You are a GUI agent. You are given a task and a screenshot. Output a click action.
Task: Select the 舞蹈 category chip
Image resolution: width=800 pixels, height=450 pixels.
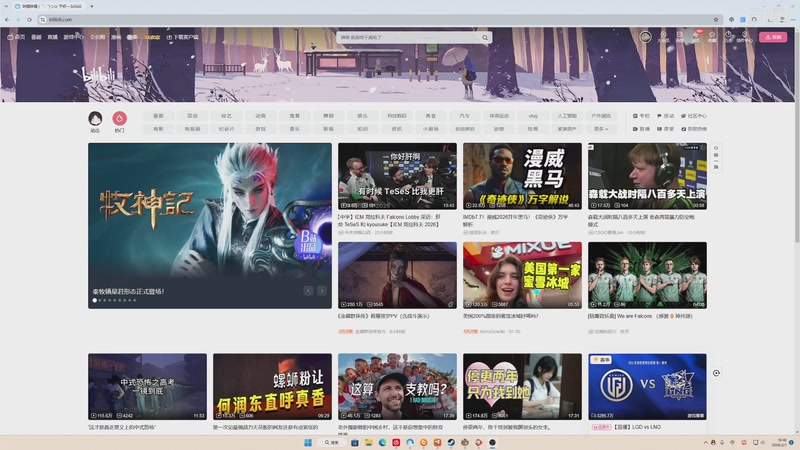tap(329, 116)
